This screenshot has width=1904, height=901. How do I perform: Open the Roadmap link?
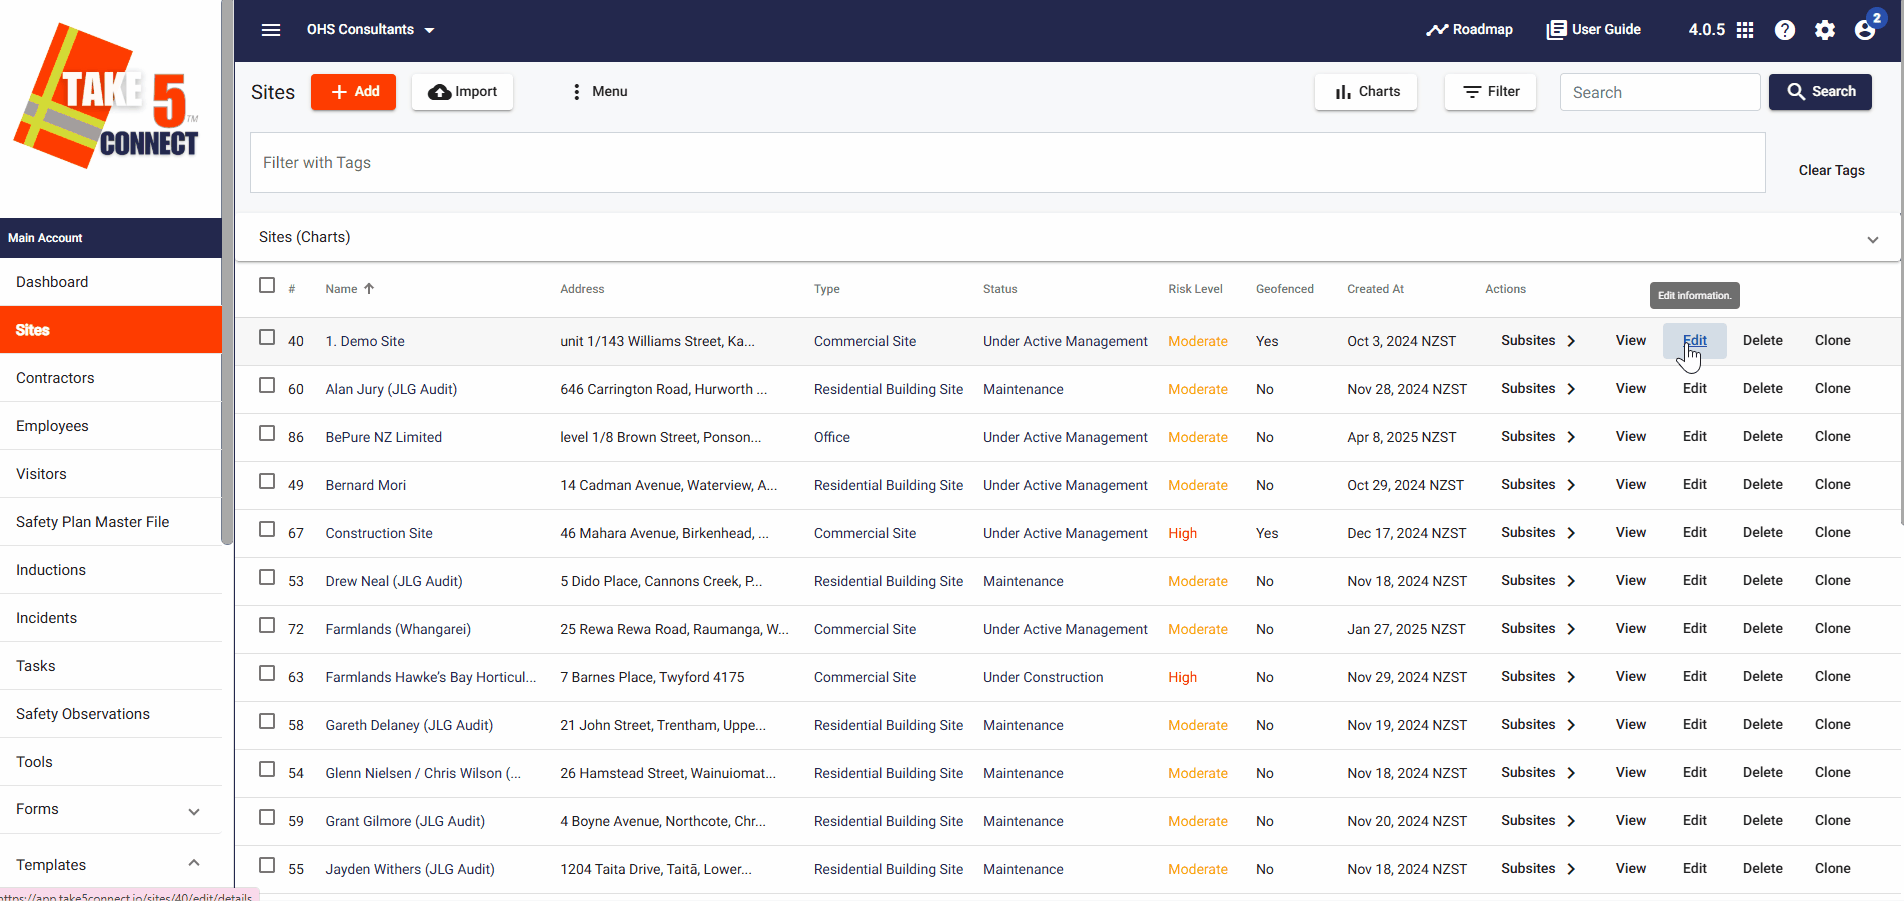tap(1469, 30)
